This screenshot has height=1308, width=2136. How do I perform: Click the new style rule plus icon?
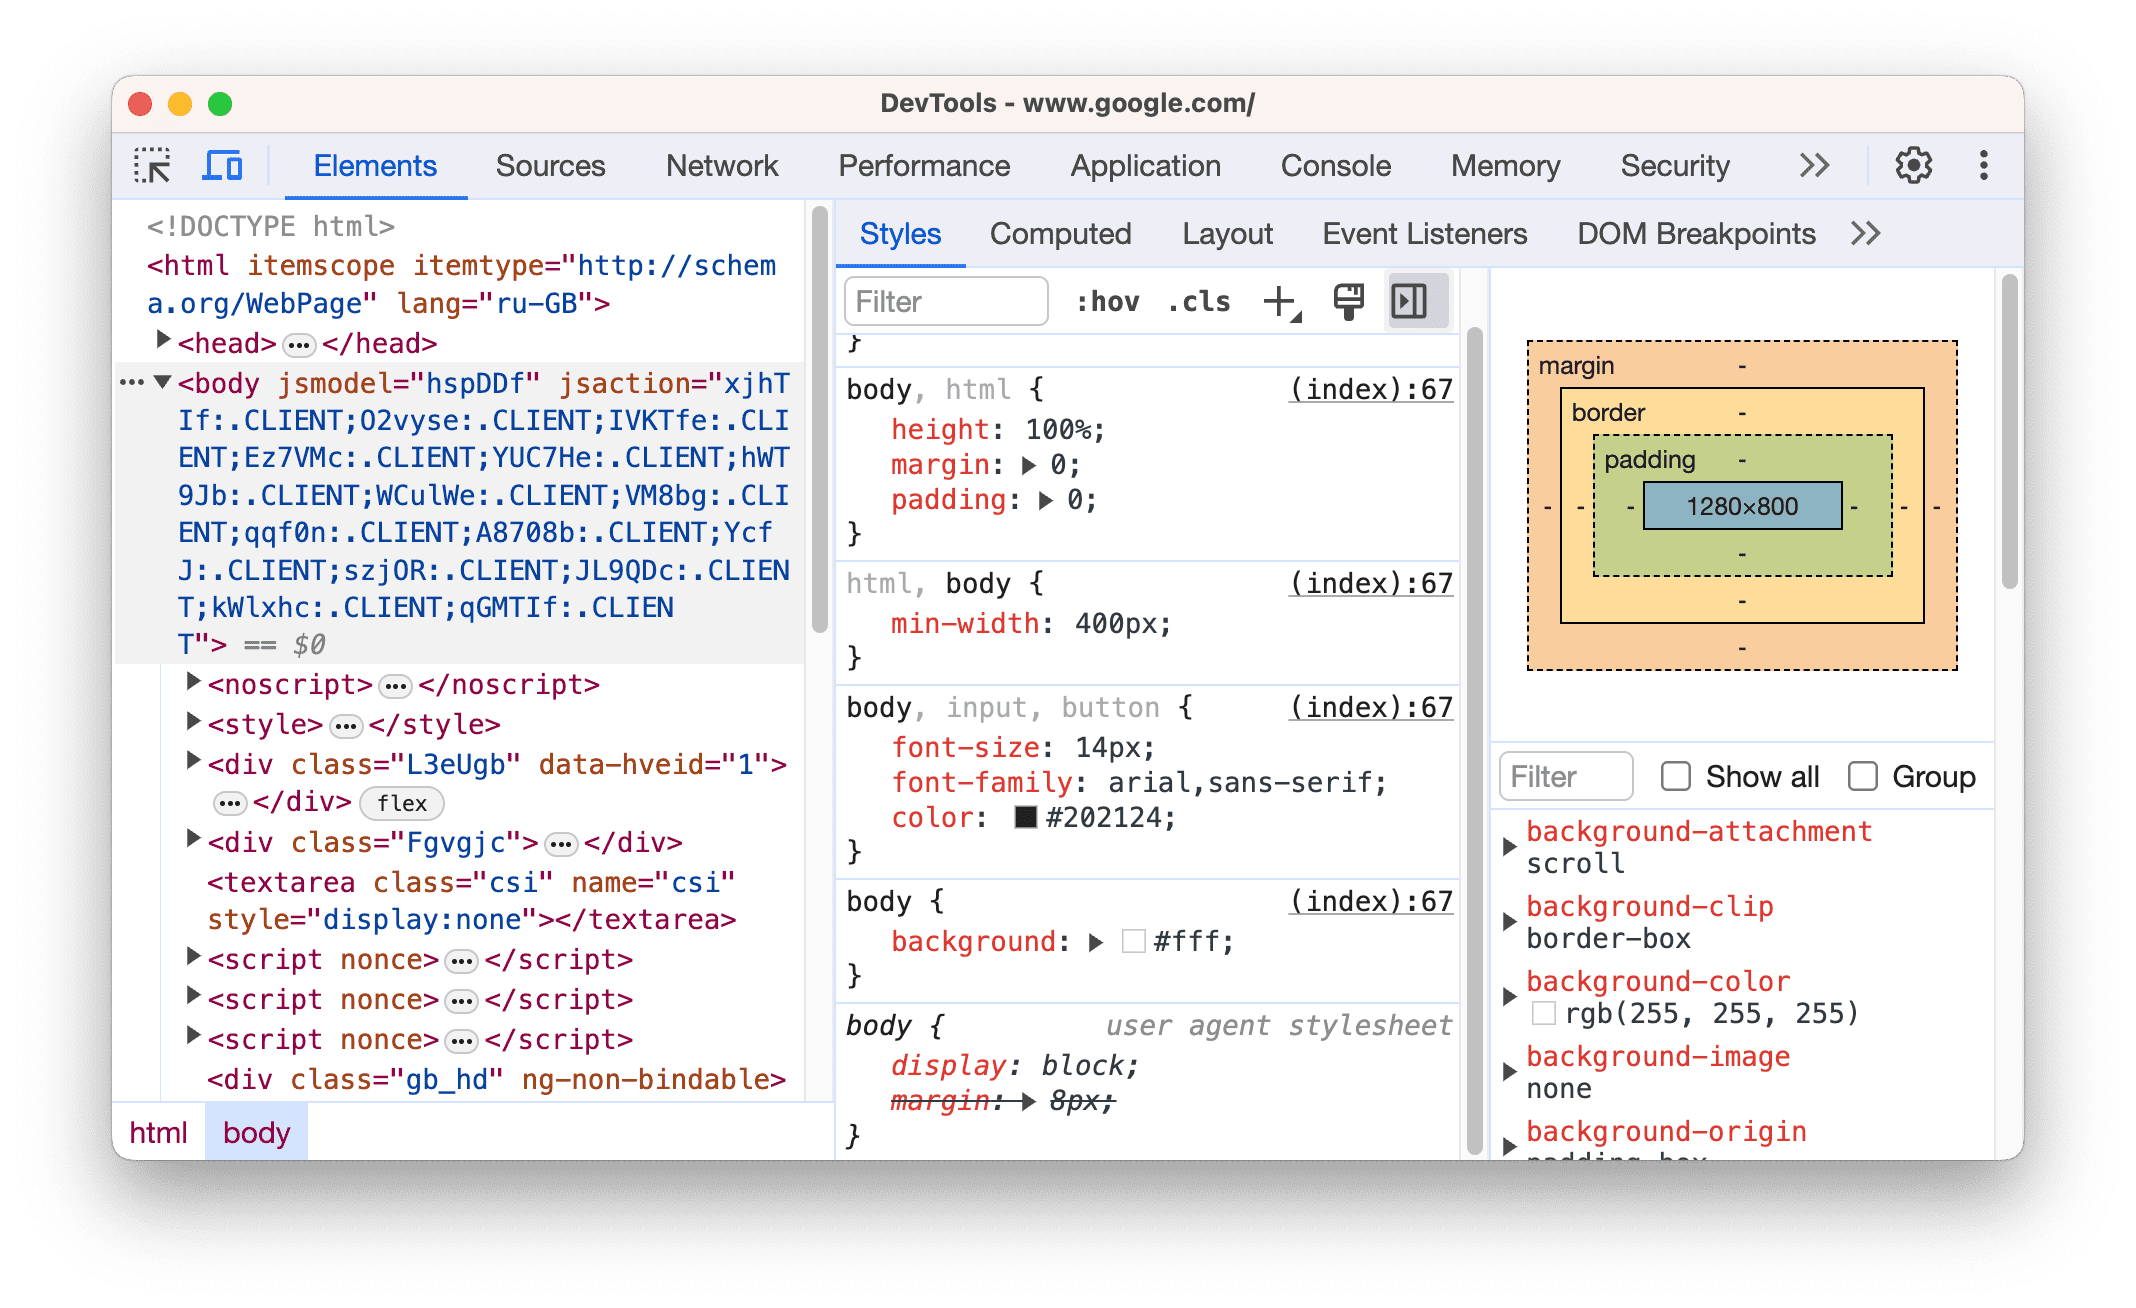click(1288, 301)
